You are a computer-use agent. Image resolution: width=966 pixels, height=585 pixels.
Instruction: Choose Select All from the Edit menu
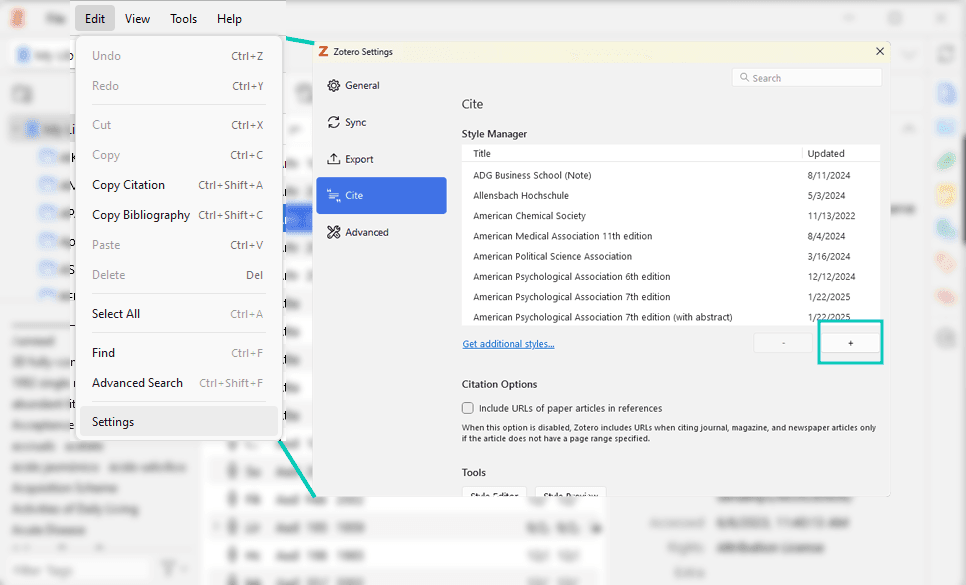click(x=179, y=314)
